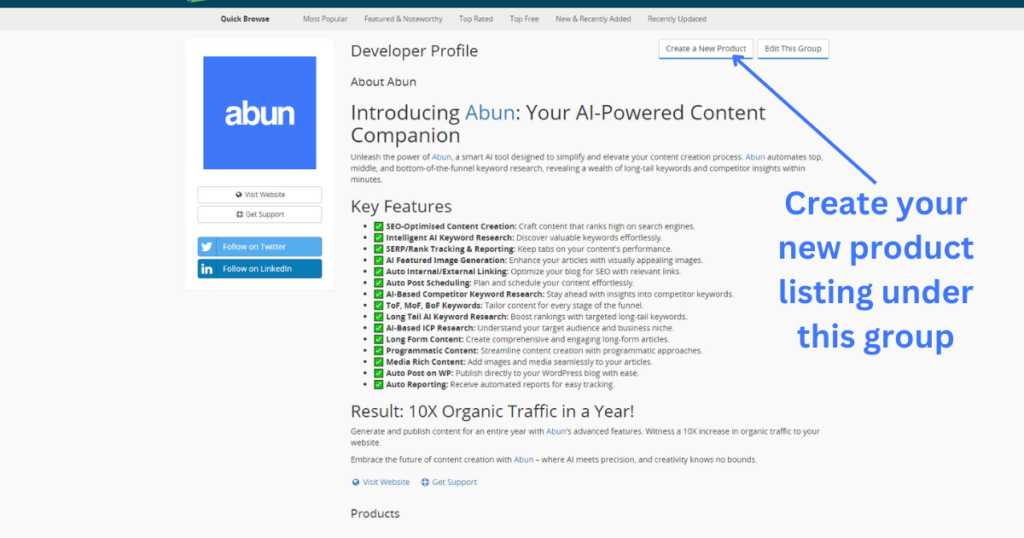Image resolution: width=1024 pixels, height=538 pixels.
Task: Click the Follow on LinkedIn button
Action: pos(259,268)
